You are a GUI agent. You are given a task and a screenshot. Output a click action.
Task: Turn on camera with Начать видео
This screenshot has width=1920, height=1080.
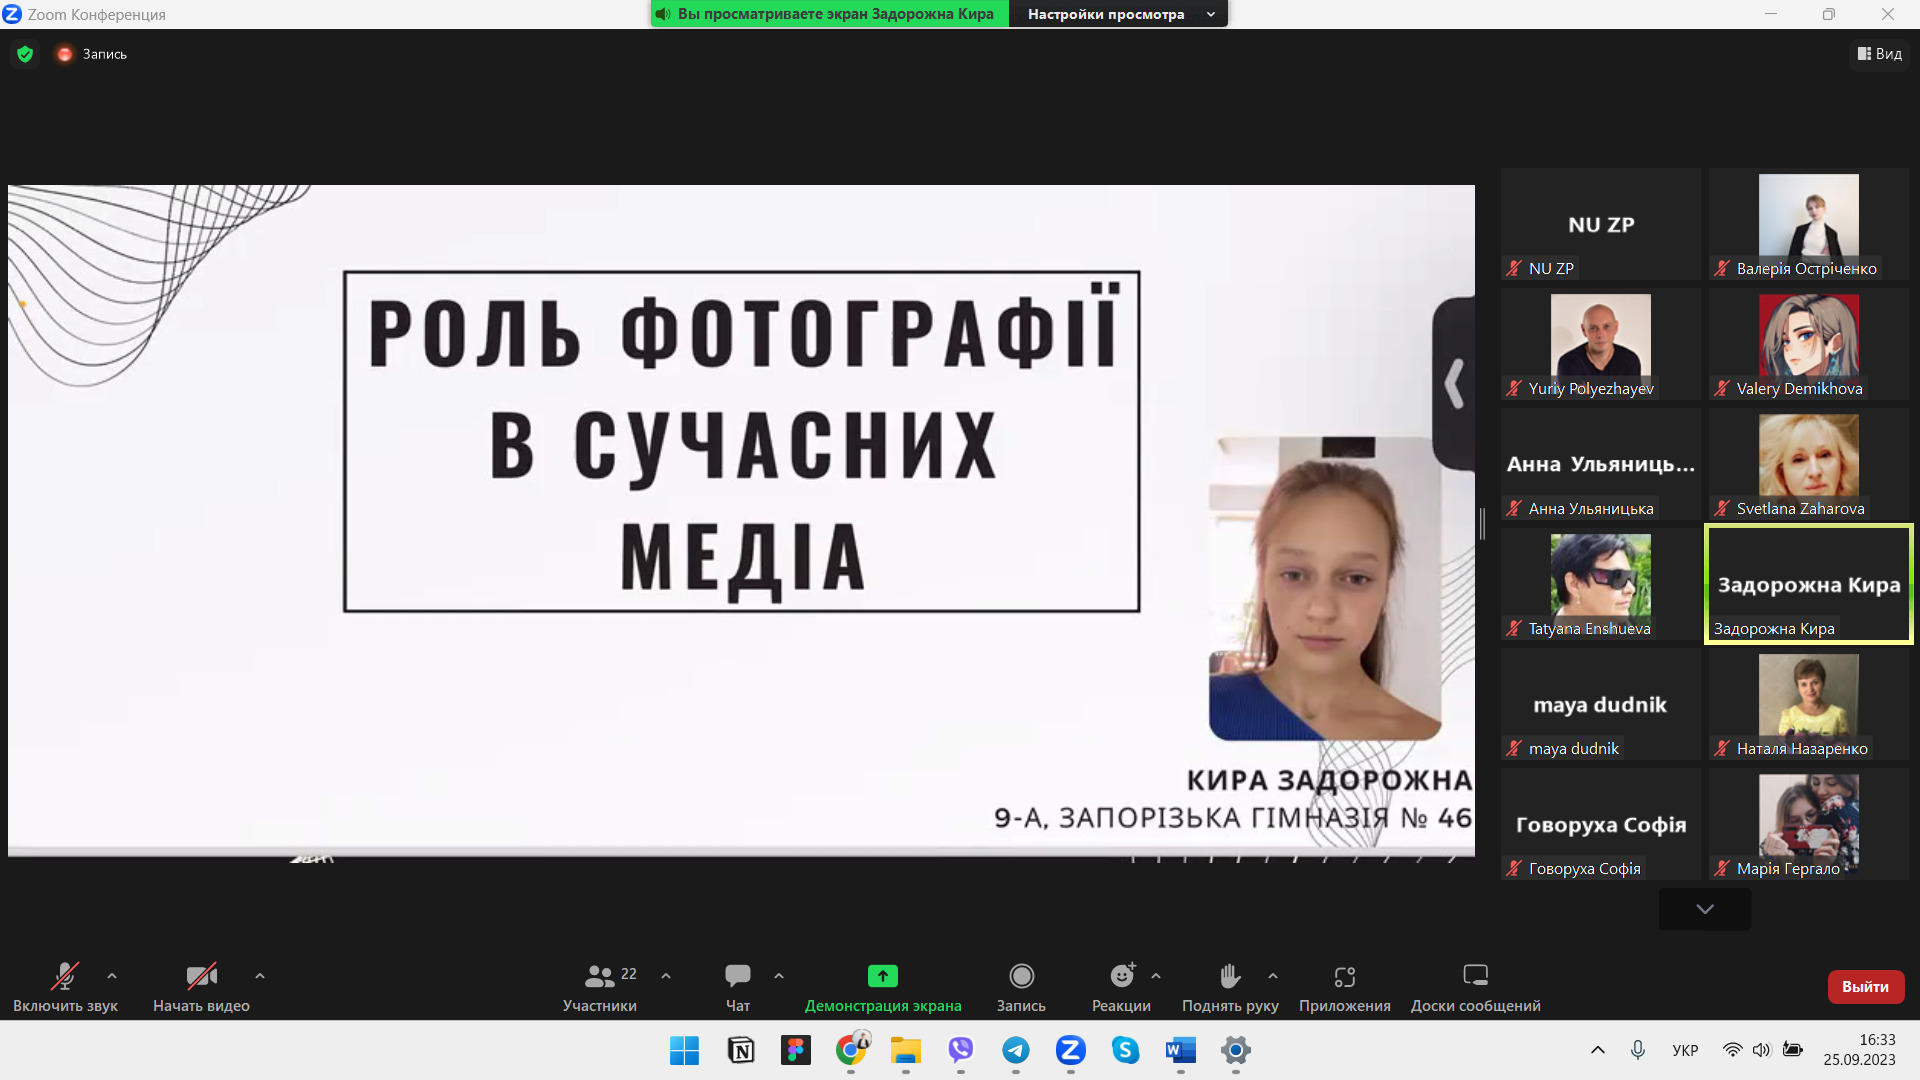[201, 976]
